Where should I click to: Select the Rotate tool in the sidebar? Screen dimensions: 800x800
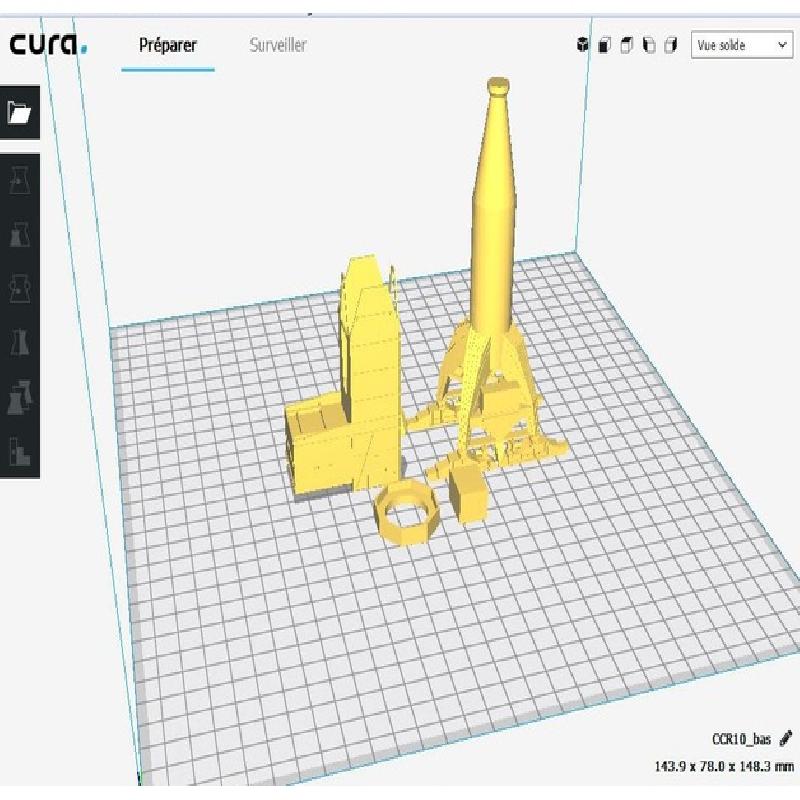19,288
